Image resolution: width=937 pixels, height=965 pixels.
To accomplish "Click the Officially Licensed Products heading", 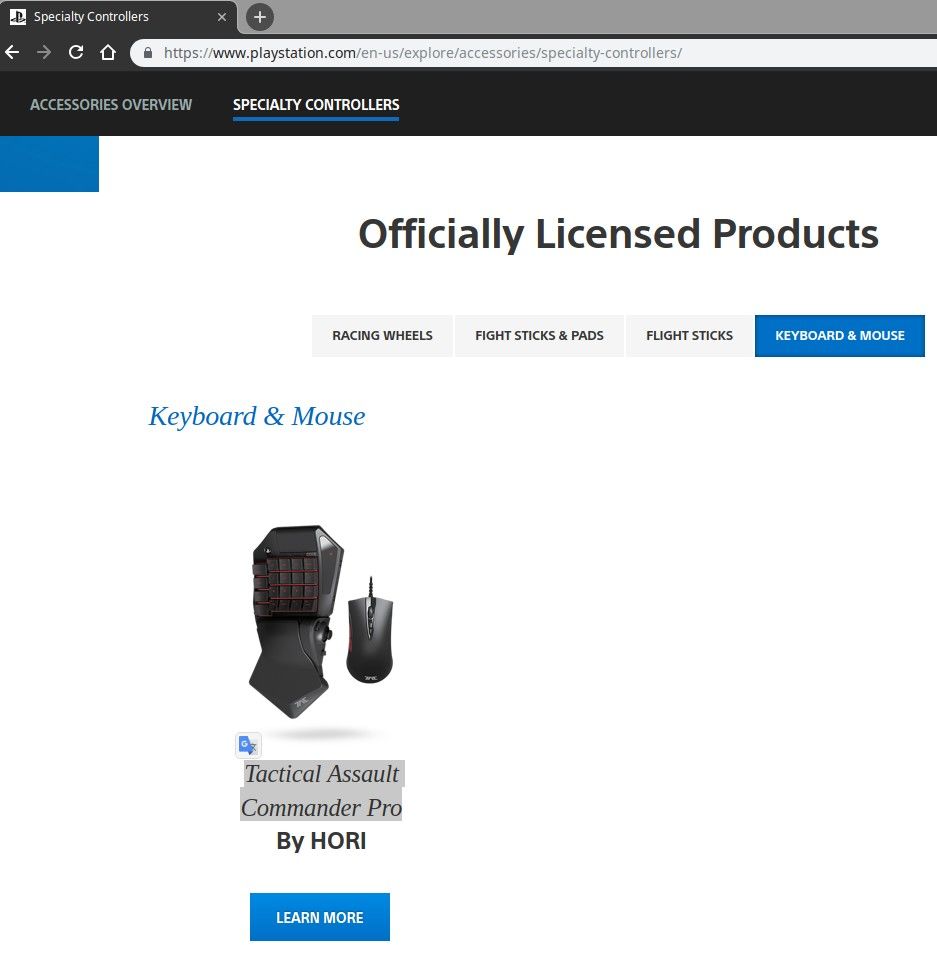I will (x=618, y=234).
